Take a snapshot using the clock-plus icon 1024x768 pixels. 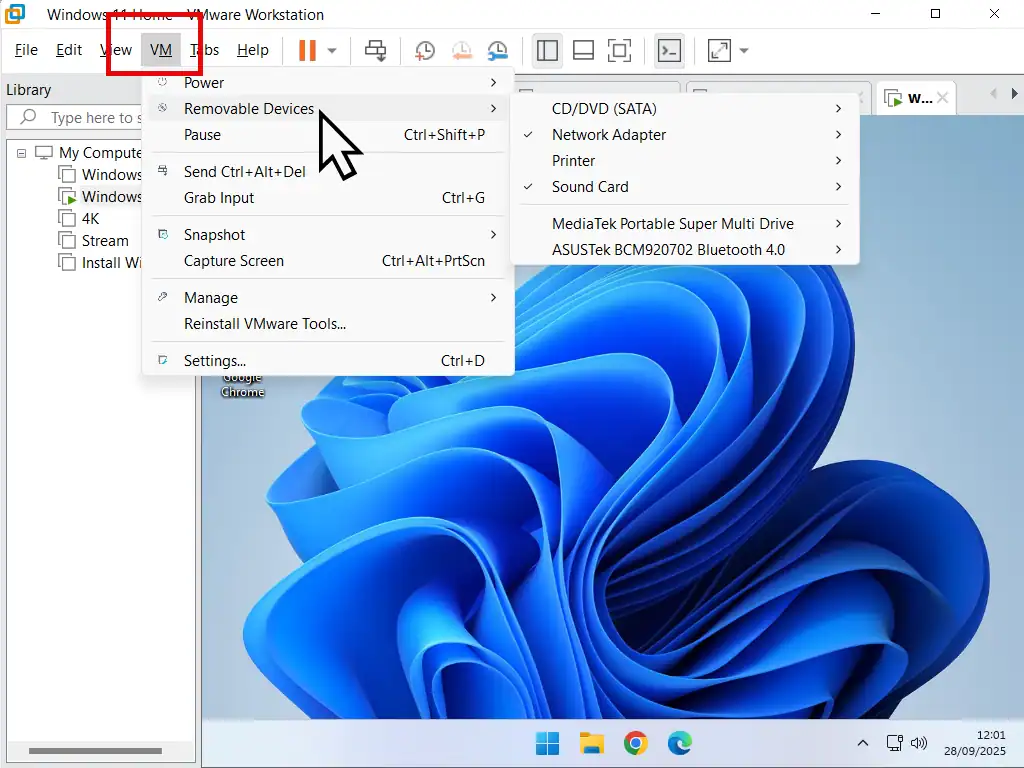(424, 50)
